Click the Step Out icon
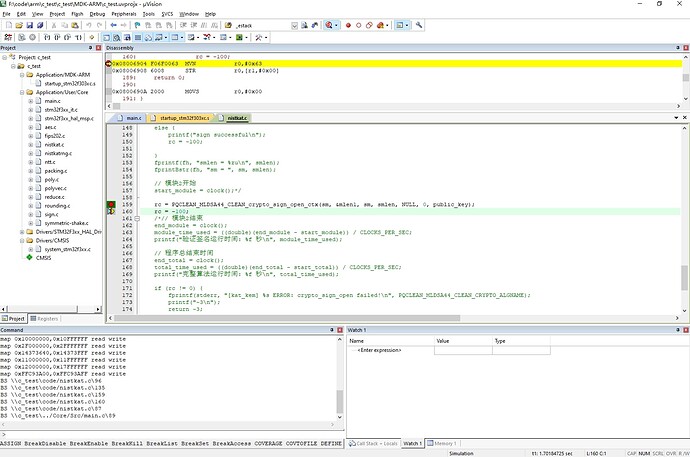690x457 pixels. tap(67, 37)
